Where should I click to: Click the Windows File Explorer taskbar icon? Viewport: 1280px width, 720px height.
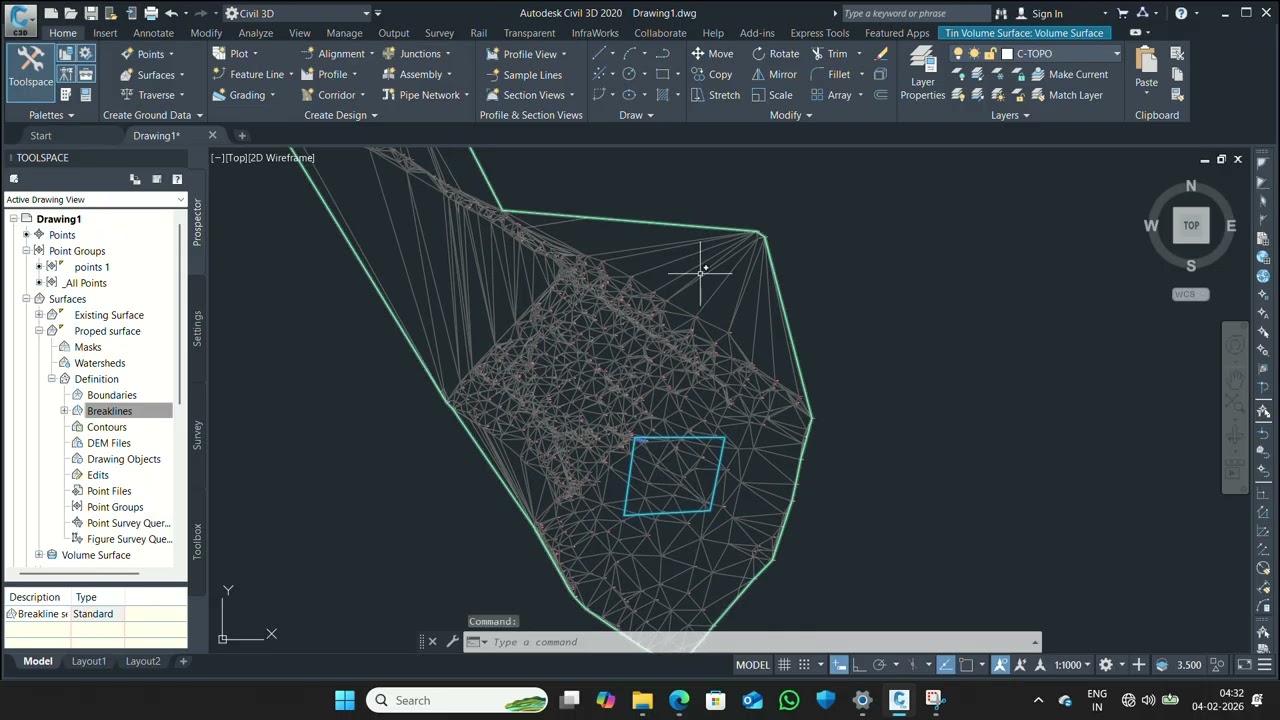pos(642,700)
